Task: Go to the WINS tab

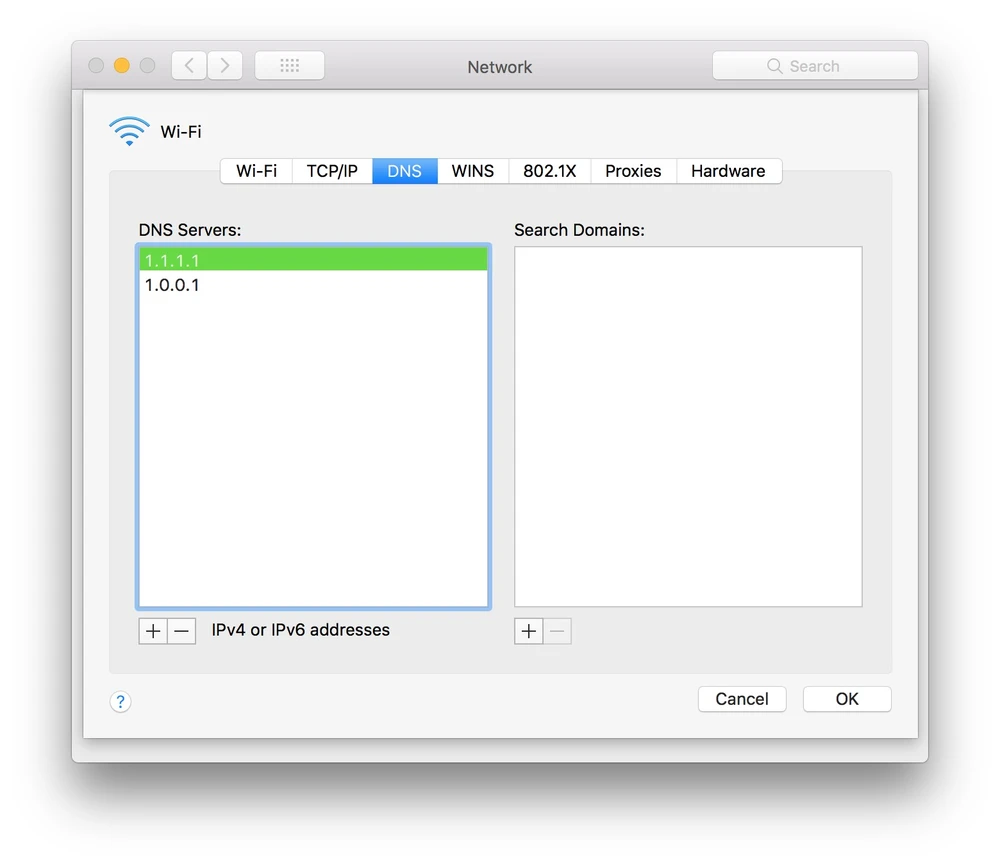Action: coord(472,171)
